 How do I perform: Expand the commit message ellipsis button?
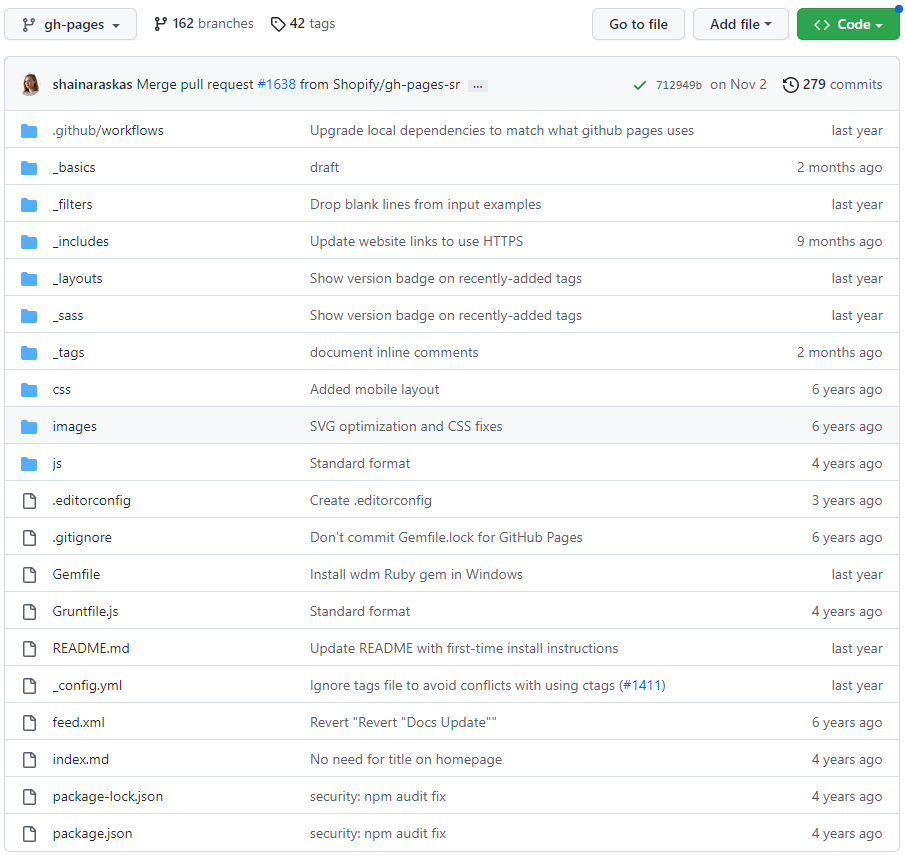[478, 85]
